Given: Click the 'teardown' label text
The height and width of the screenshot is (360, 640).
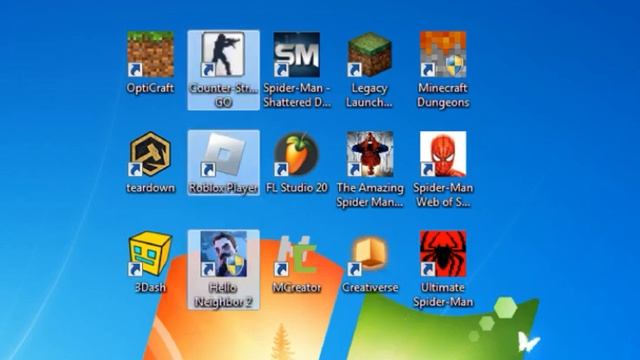Looking at the screenshot, I should click(151, 188).
